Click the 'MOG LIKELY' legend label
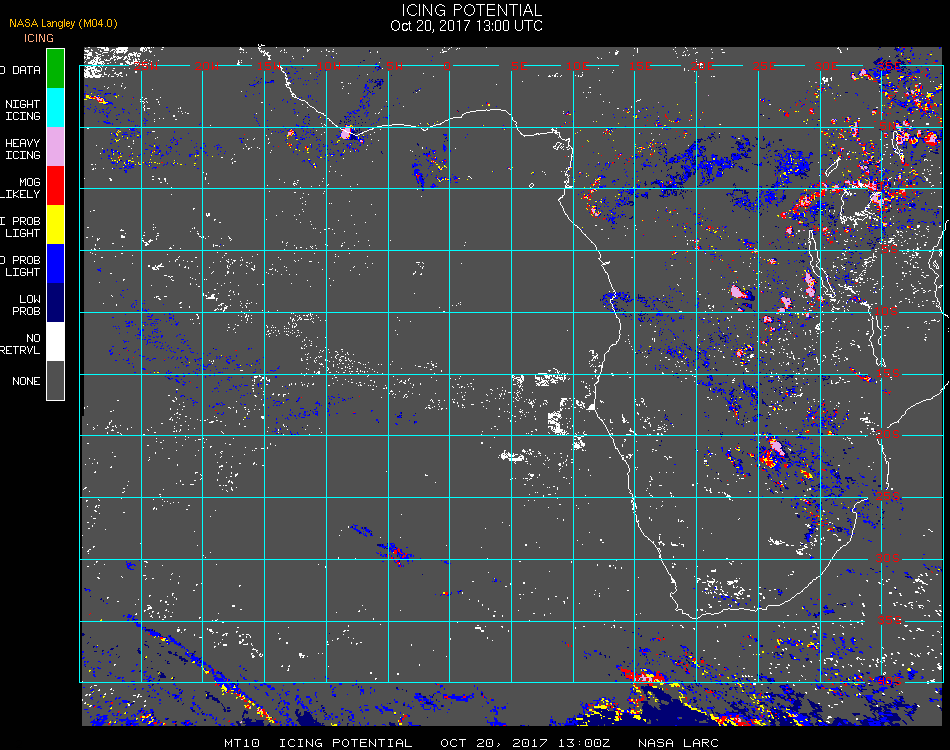The width and height of the screenshot is (950, 750). click(21, 188)
